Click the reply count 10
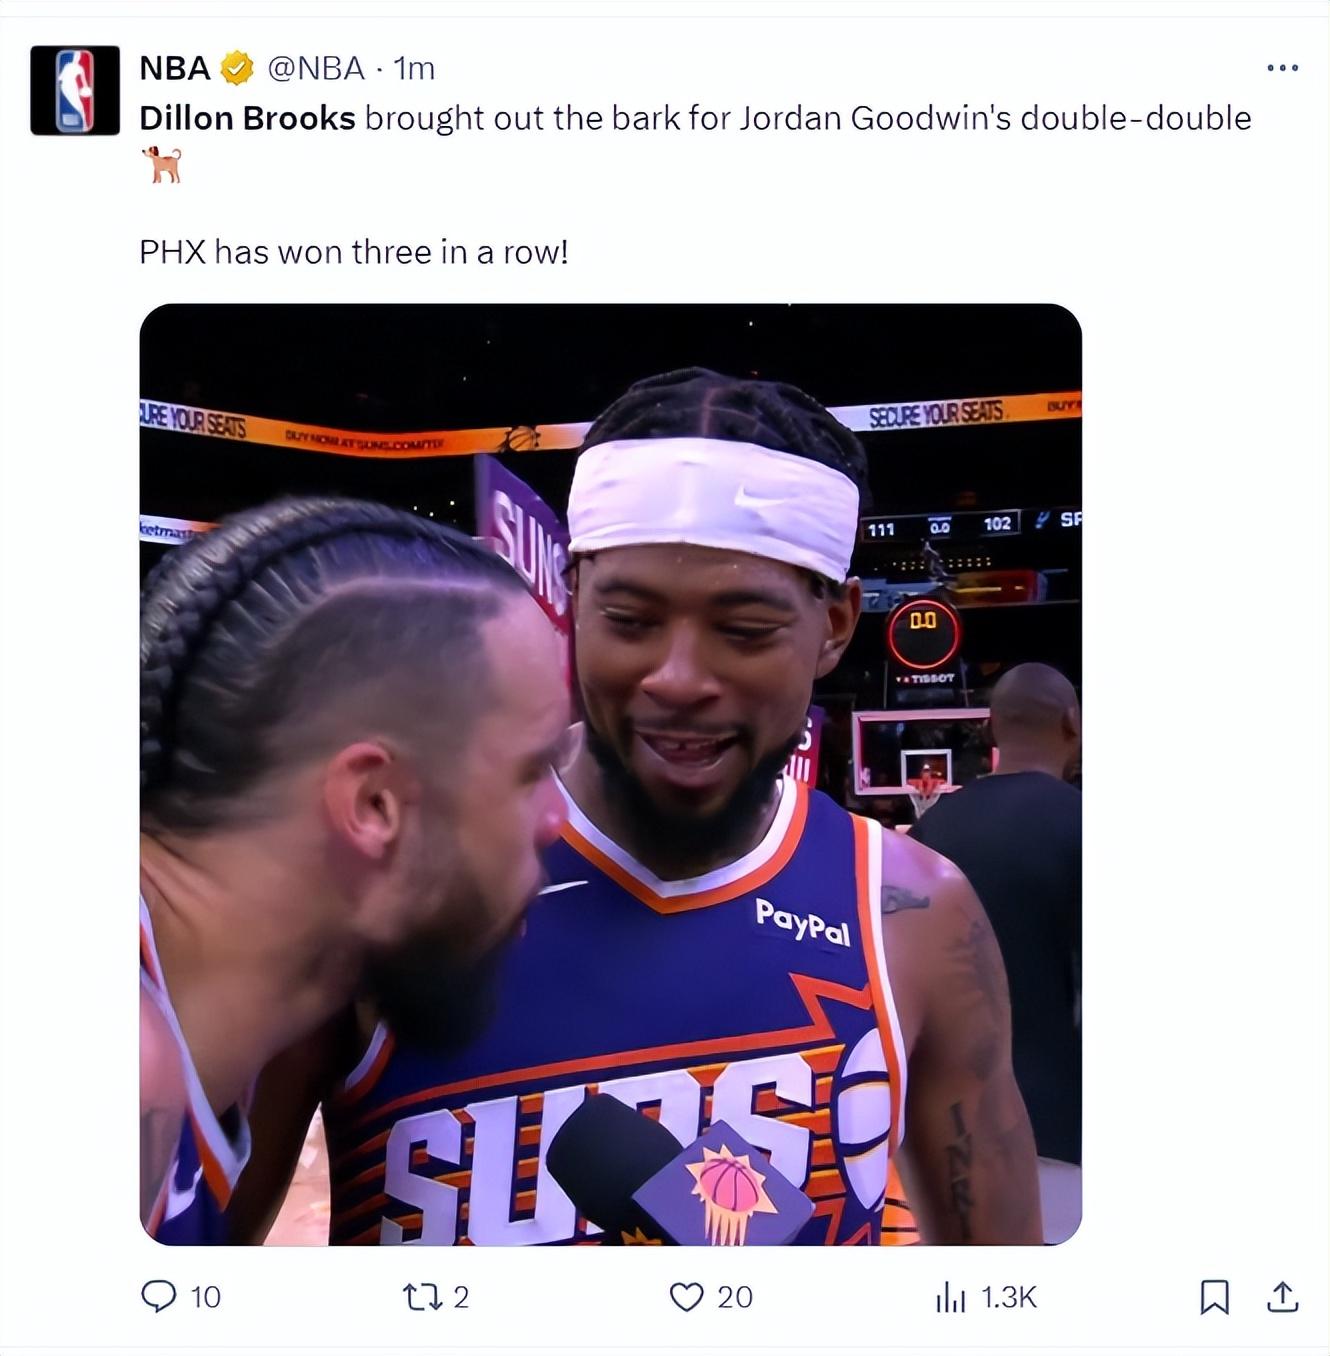Image resolution: width=1330 pixels, height=1356 pixels. tap(205, 1297)
